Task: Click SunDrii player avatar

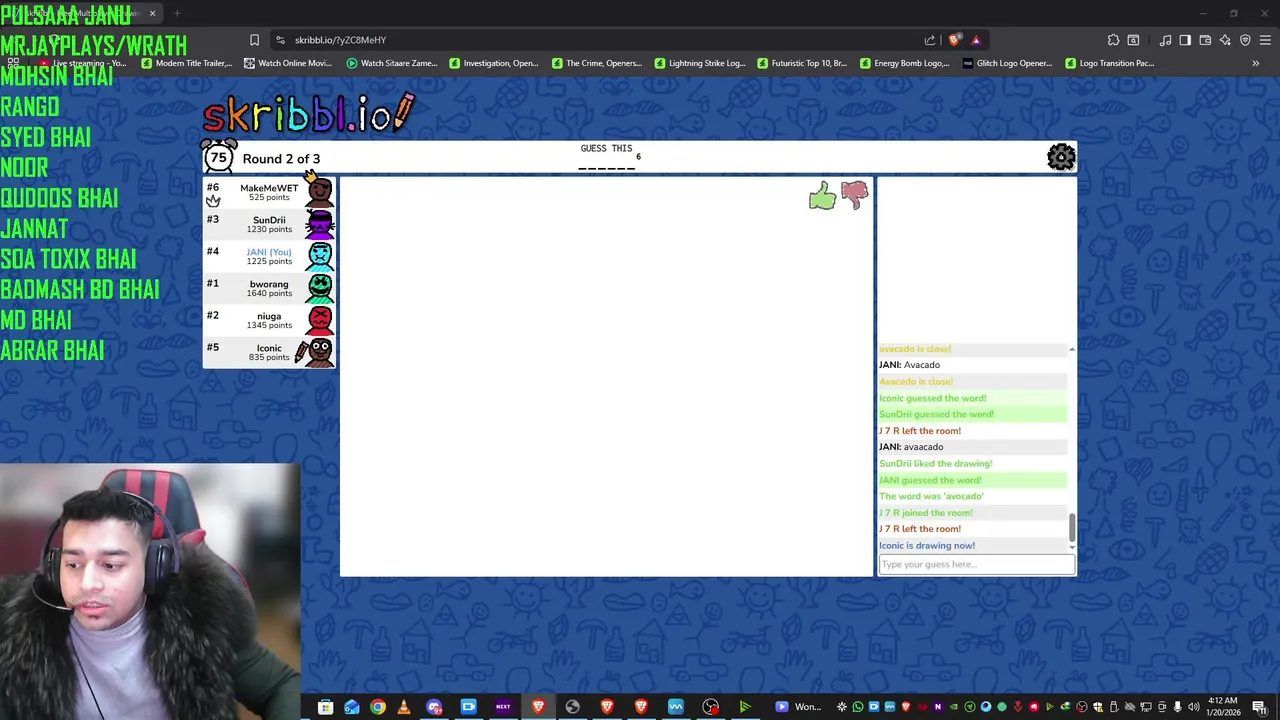Action: pyautogui.click(x=320, y=224)
